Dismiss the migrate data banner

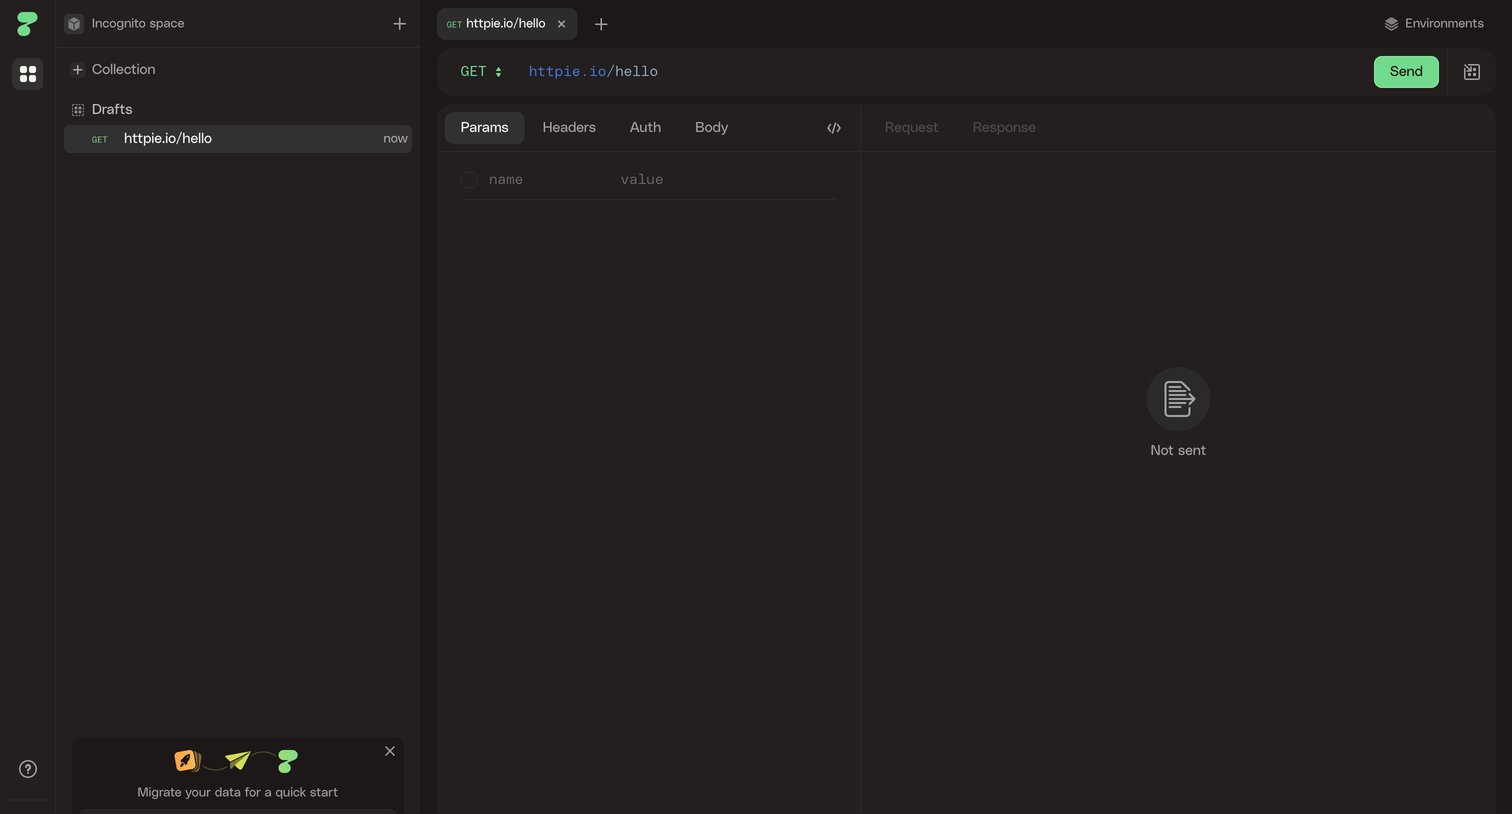point(390,751)
